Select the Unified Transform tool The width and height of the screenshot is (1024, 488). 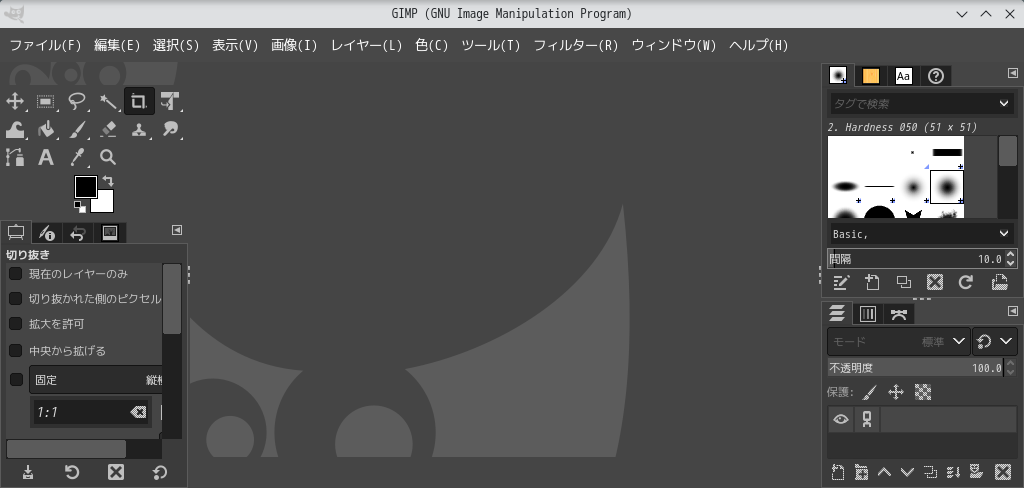[x=170, y=101]
